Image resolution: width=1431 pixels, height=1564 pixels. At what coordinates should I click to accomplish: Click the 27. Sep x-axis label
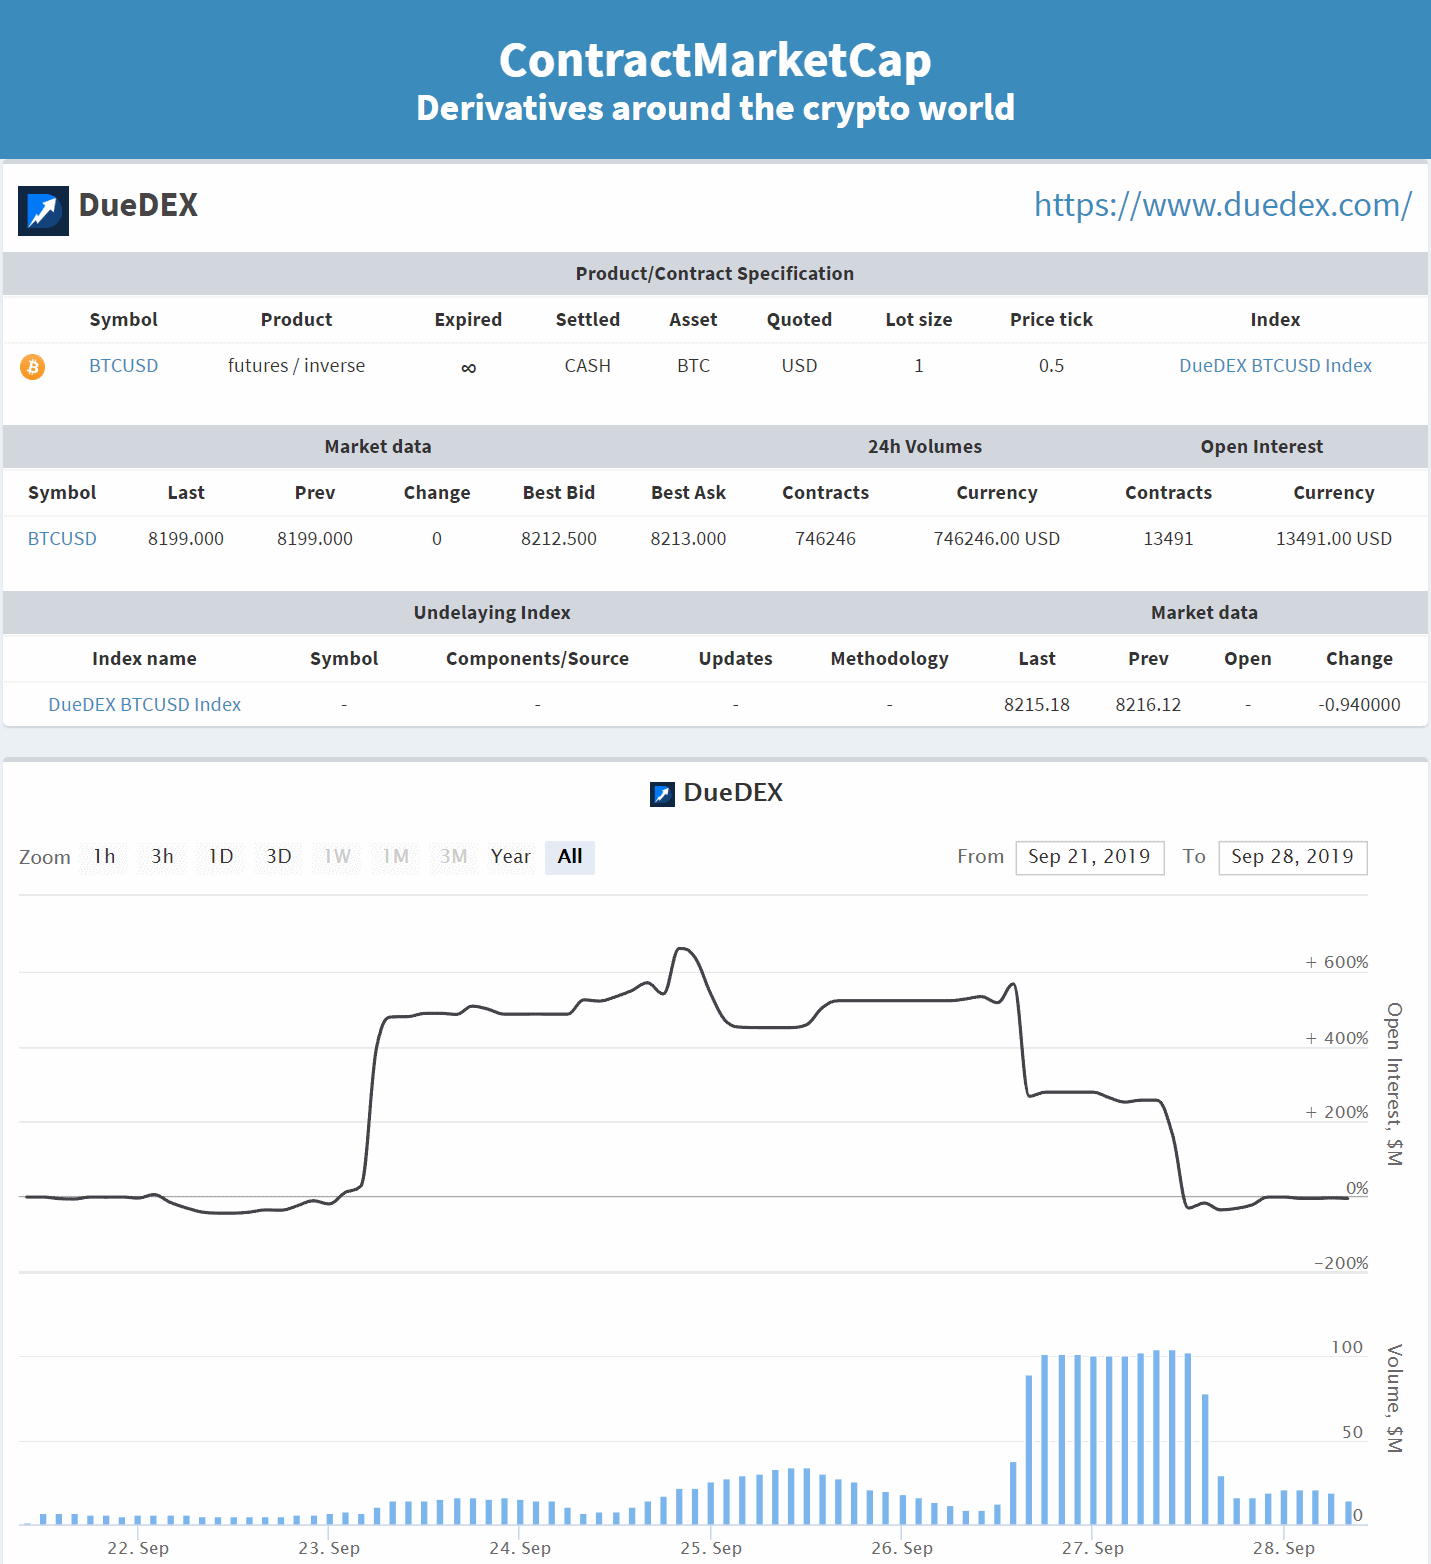[x=1093, y=1548]
